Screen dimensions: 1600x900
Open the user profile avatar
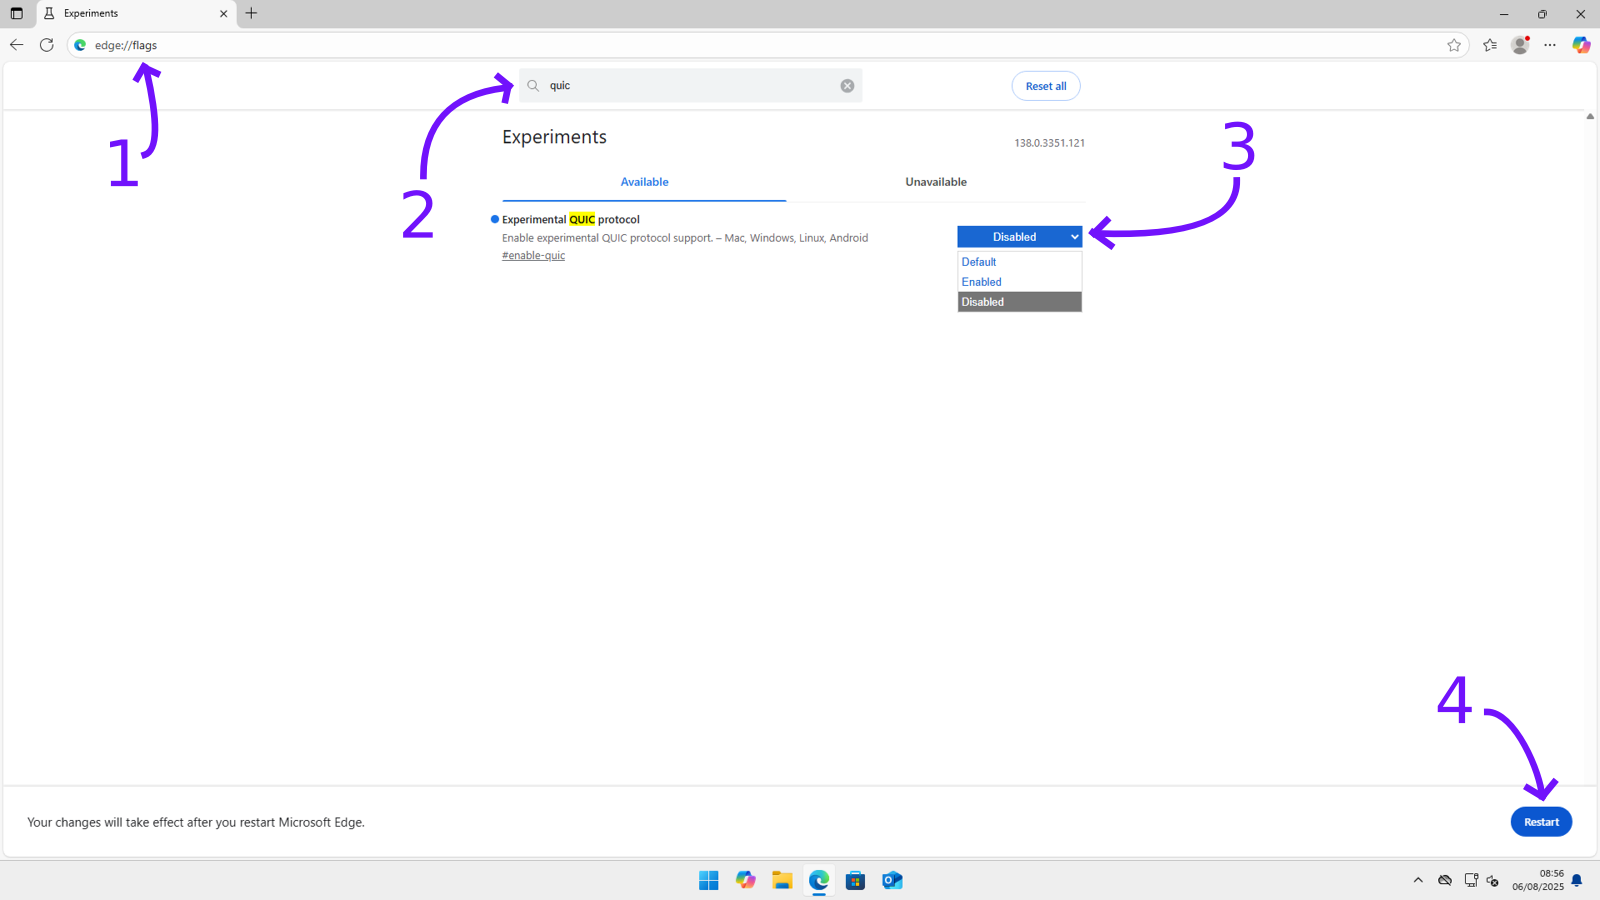[x=1520, y=45]
